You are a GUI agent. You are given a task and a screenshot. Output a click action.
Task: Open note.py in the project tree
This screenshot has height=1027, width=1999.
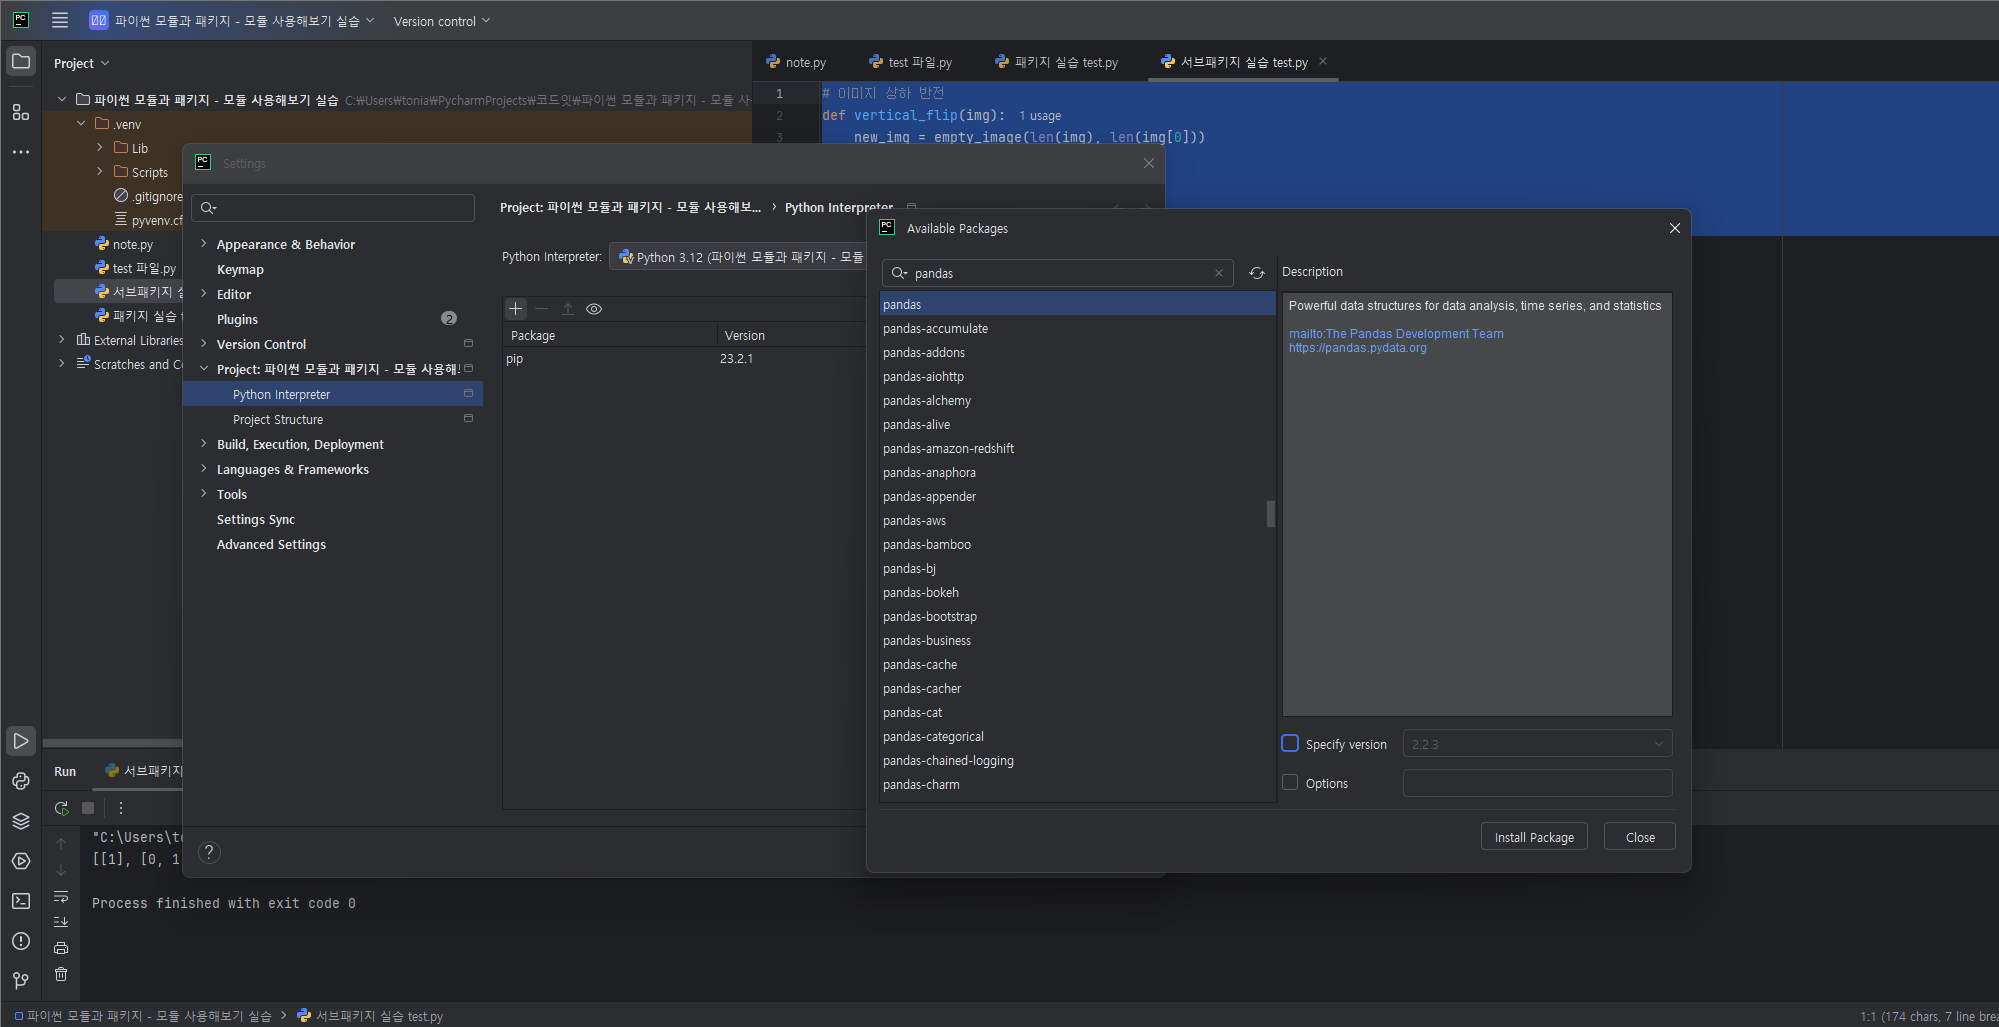(132, 244)
